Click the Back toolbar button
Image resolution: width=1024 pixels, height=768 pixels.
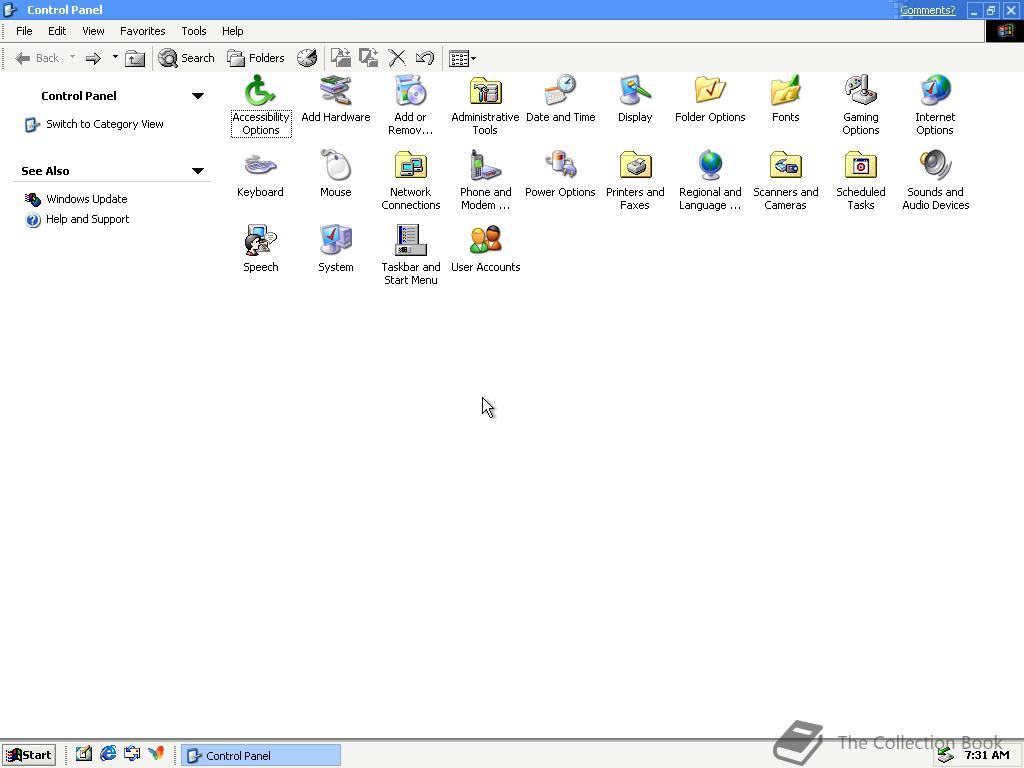click(x=37, y=58)
